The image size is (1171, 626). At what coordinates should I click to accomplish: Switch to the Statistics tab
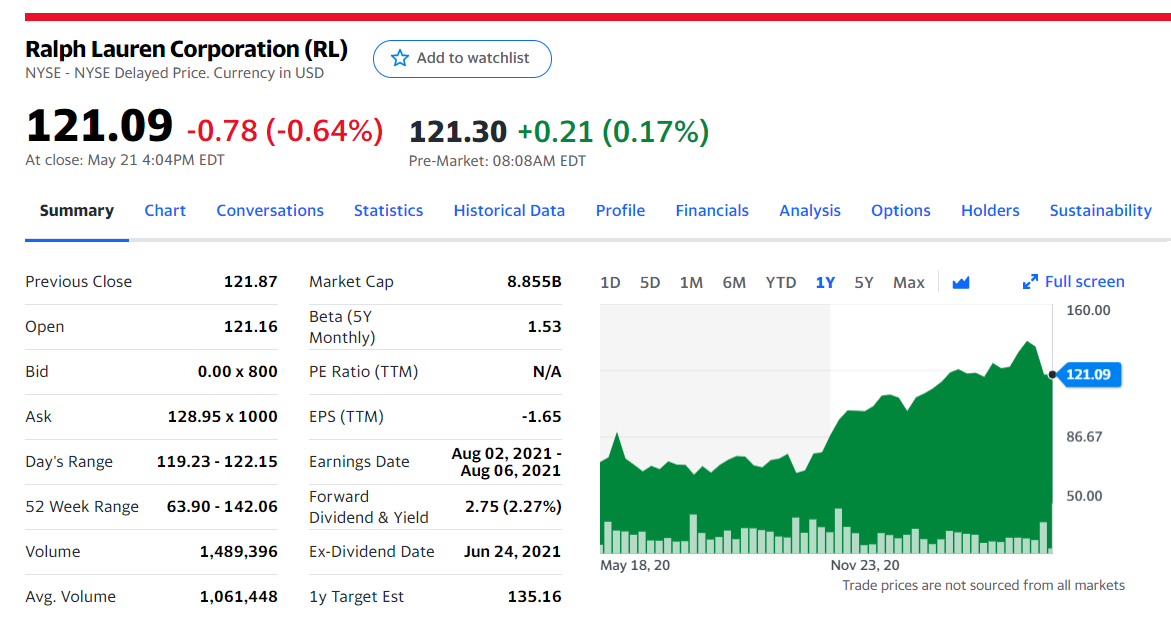tap(388, 211)
